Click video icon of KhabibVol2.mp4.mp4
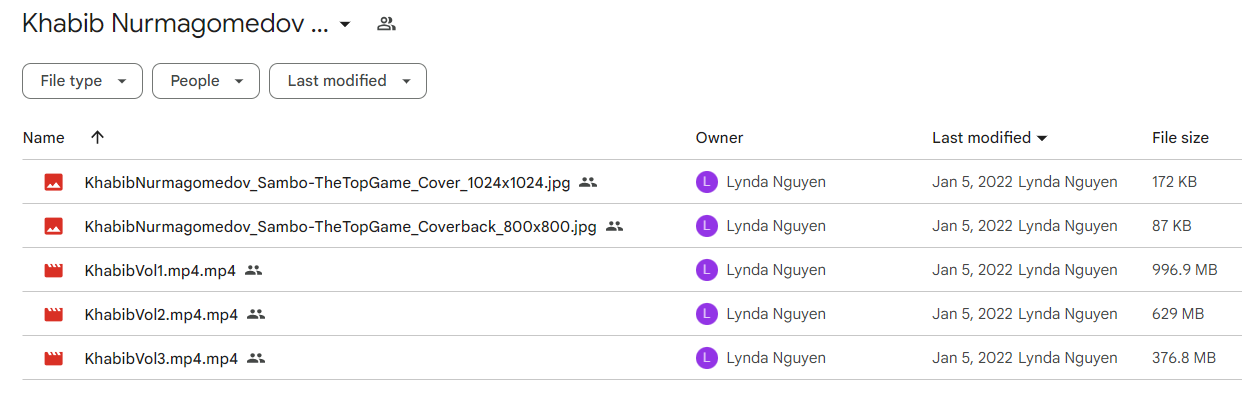 pos(54,314)
